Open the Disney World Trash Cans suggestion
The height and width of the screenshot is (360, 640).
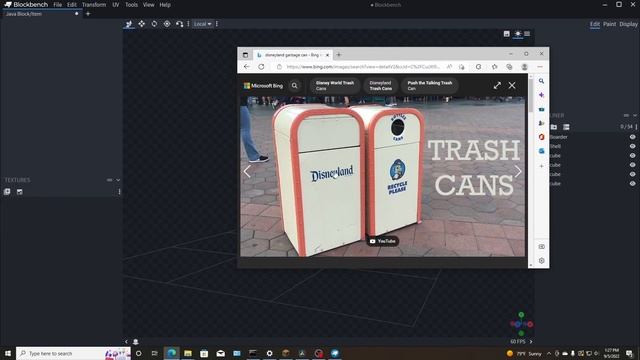pyautogui.click(x=335, y=86)
